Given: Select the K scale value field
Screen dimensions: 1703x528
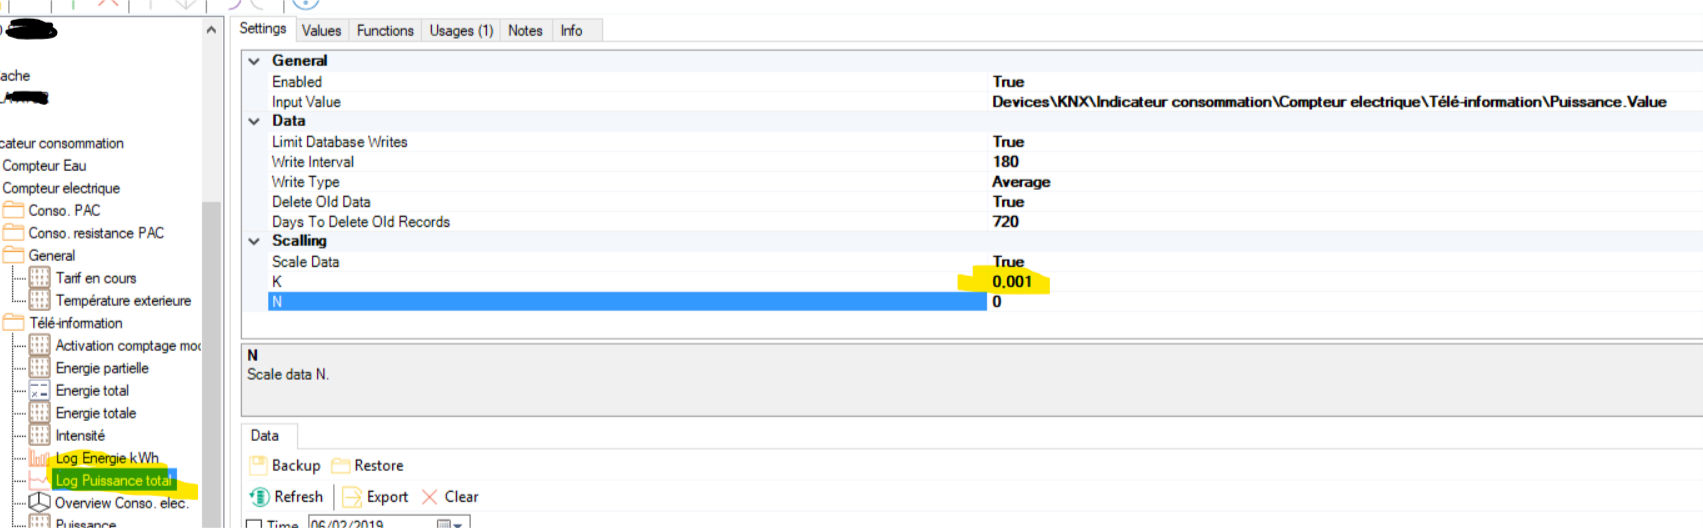Looking at the screenshot, I should point(1011,282).
